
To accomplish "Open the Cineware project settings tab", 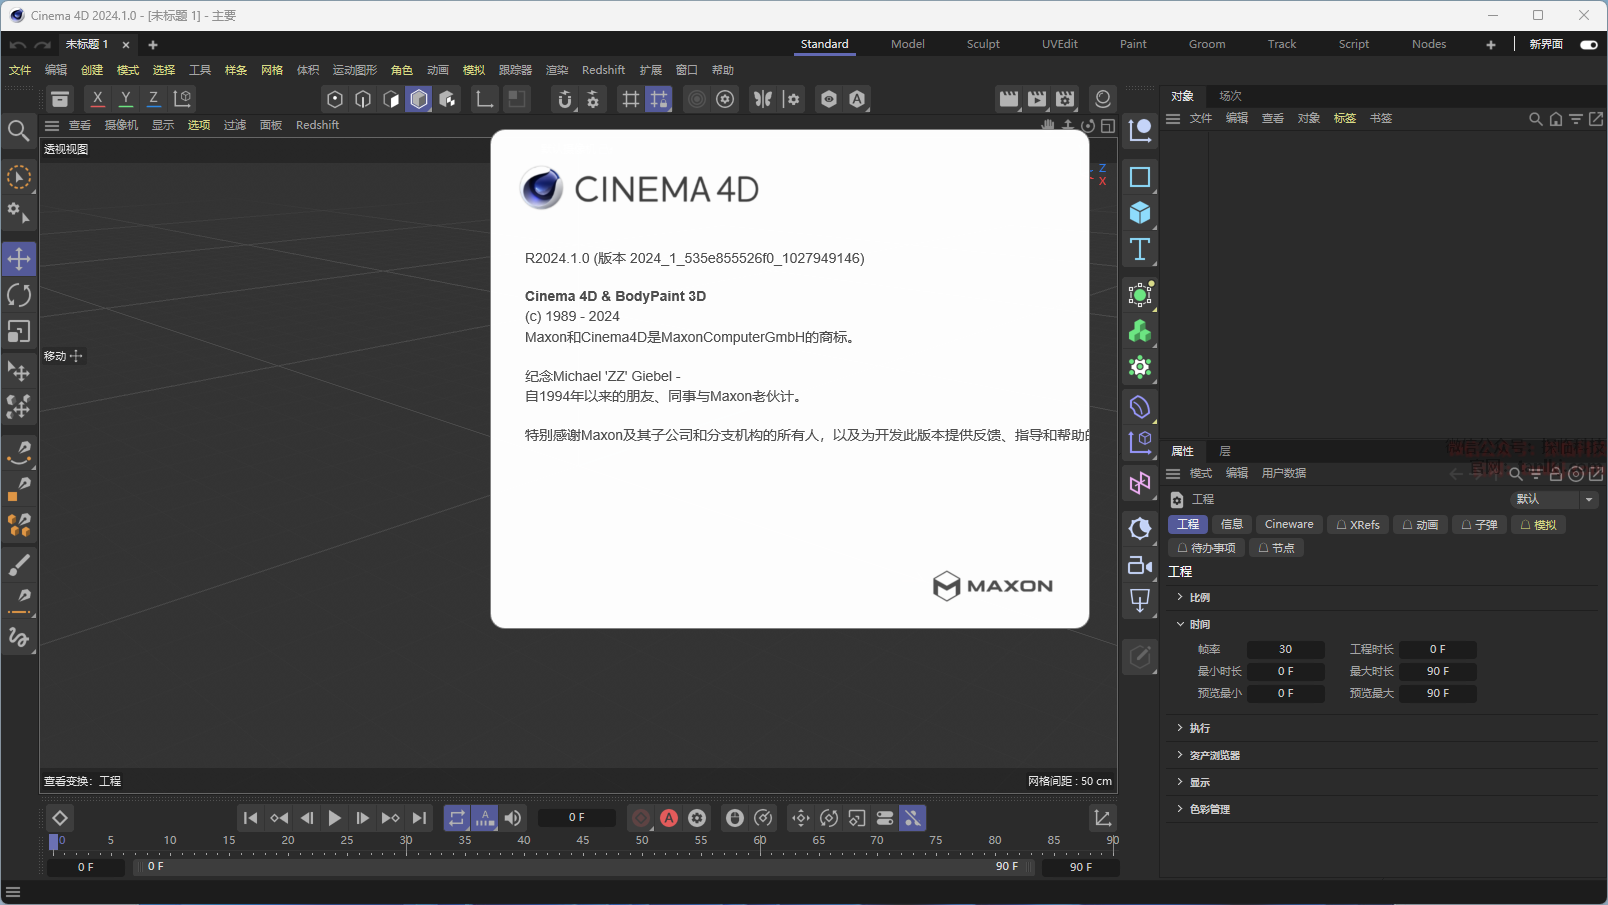I will coord(1288,524).
